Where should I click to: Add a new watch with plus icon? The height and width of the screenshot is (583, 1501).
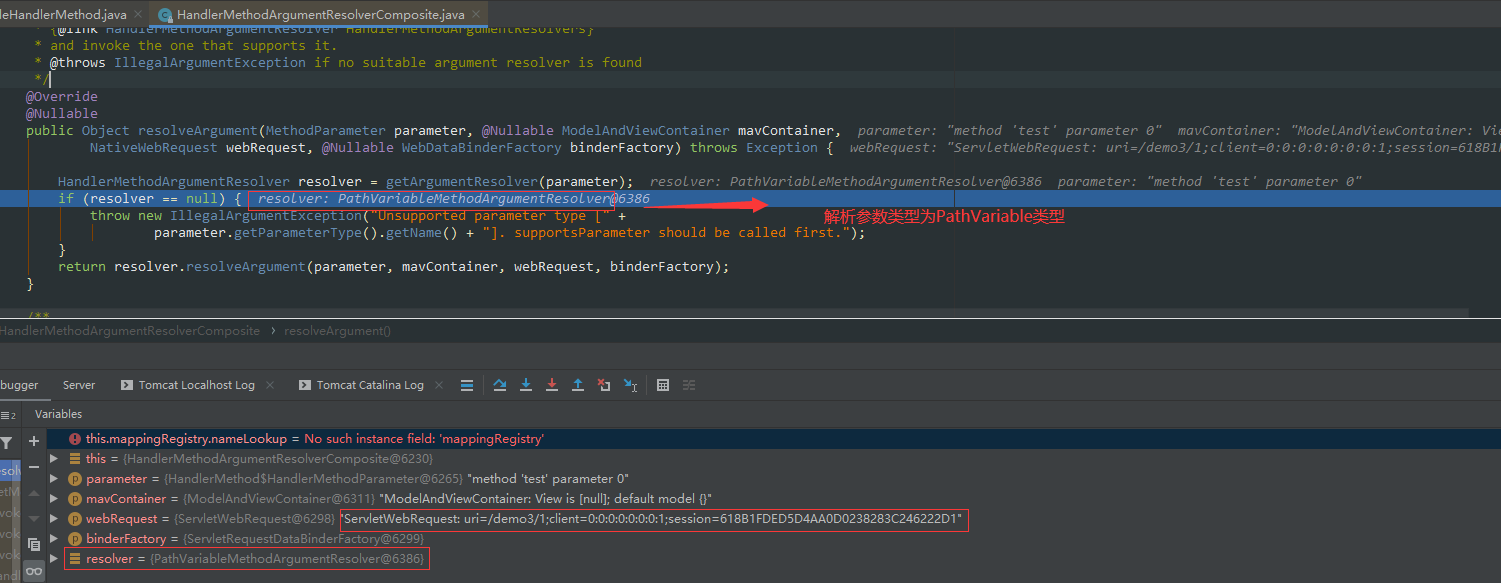pyautogui.click(x=34, y=441)
